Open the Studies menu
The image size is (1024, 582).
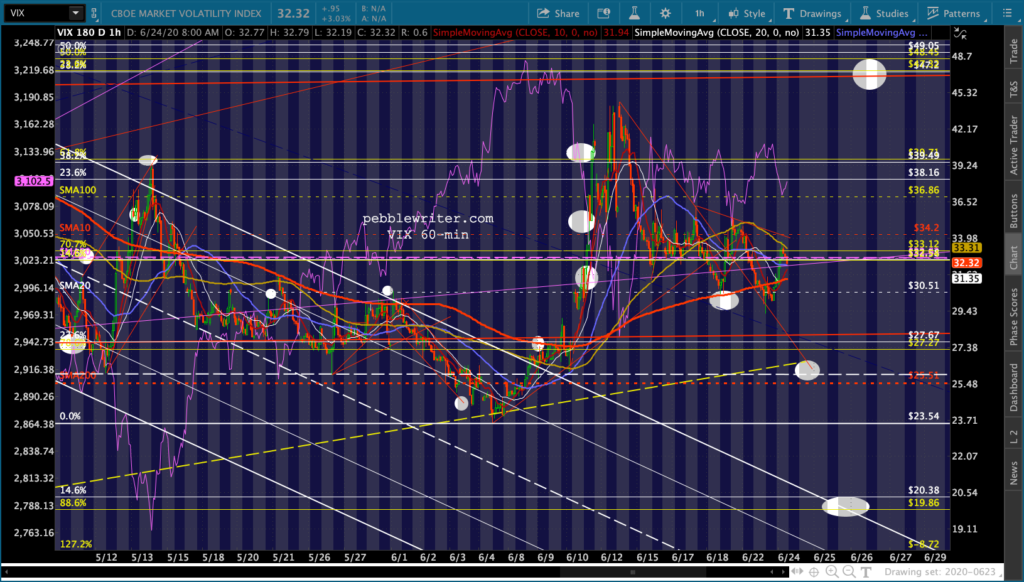tap(884, 13)
